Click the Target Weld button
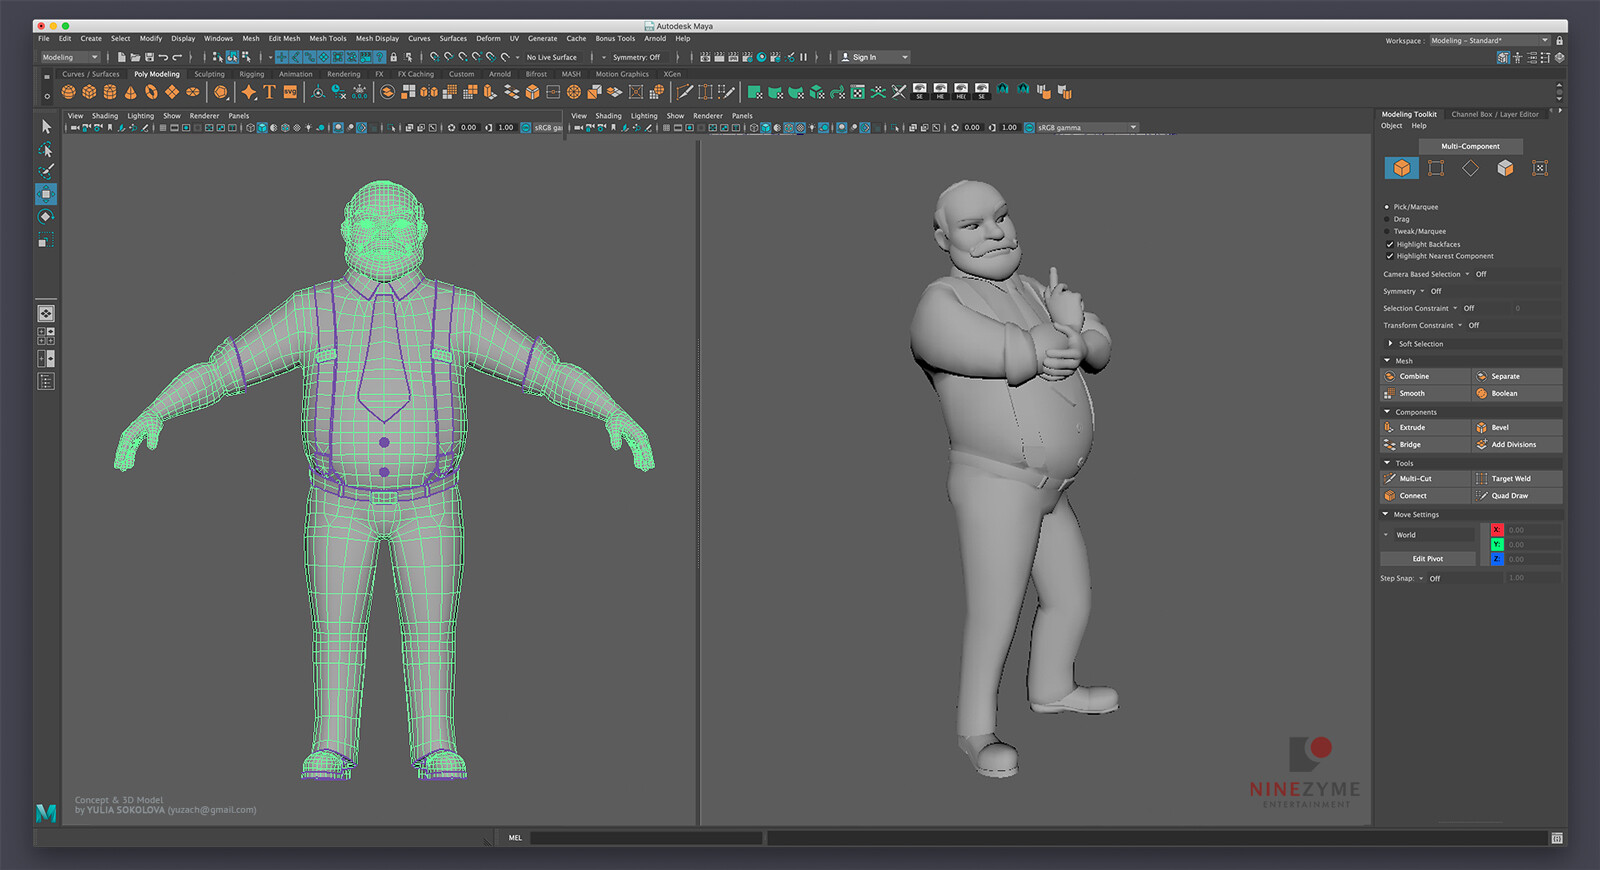 [x=1517, y=478]
